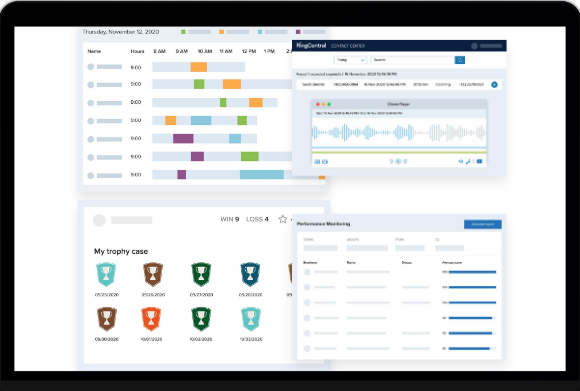580x391 pixels.
Task: Click the star icon beside LOSS 4
Action: click(283, 219)
